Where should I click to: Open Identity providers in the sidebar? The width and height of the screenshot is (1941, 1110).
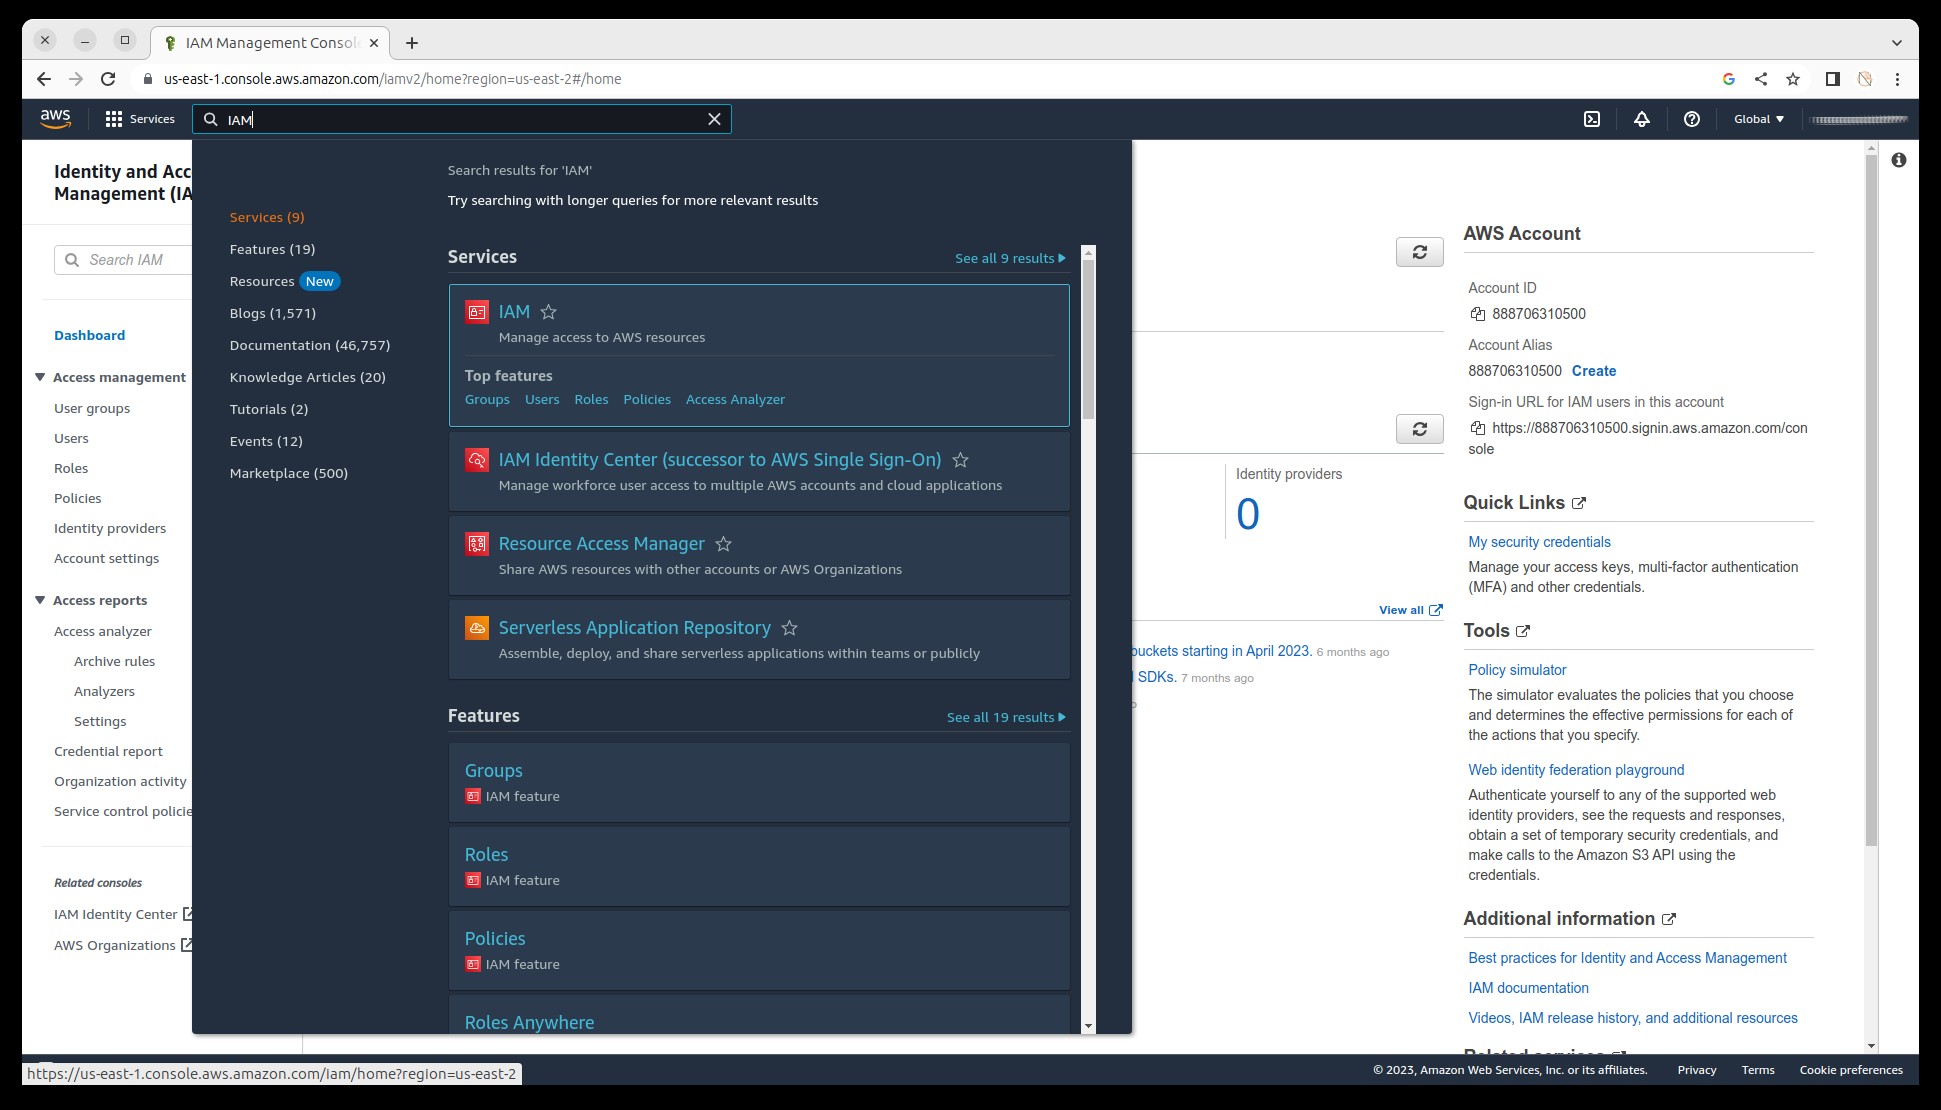coord(110,528)
